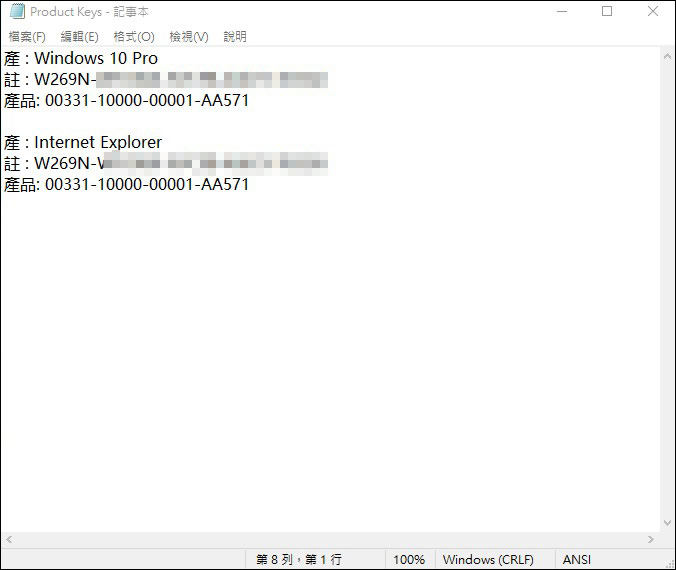Open the 檔案(F) menu

[x=27, y=37]
